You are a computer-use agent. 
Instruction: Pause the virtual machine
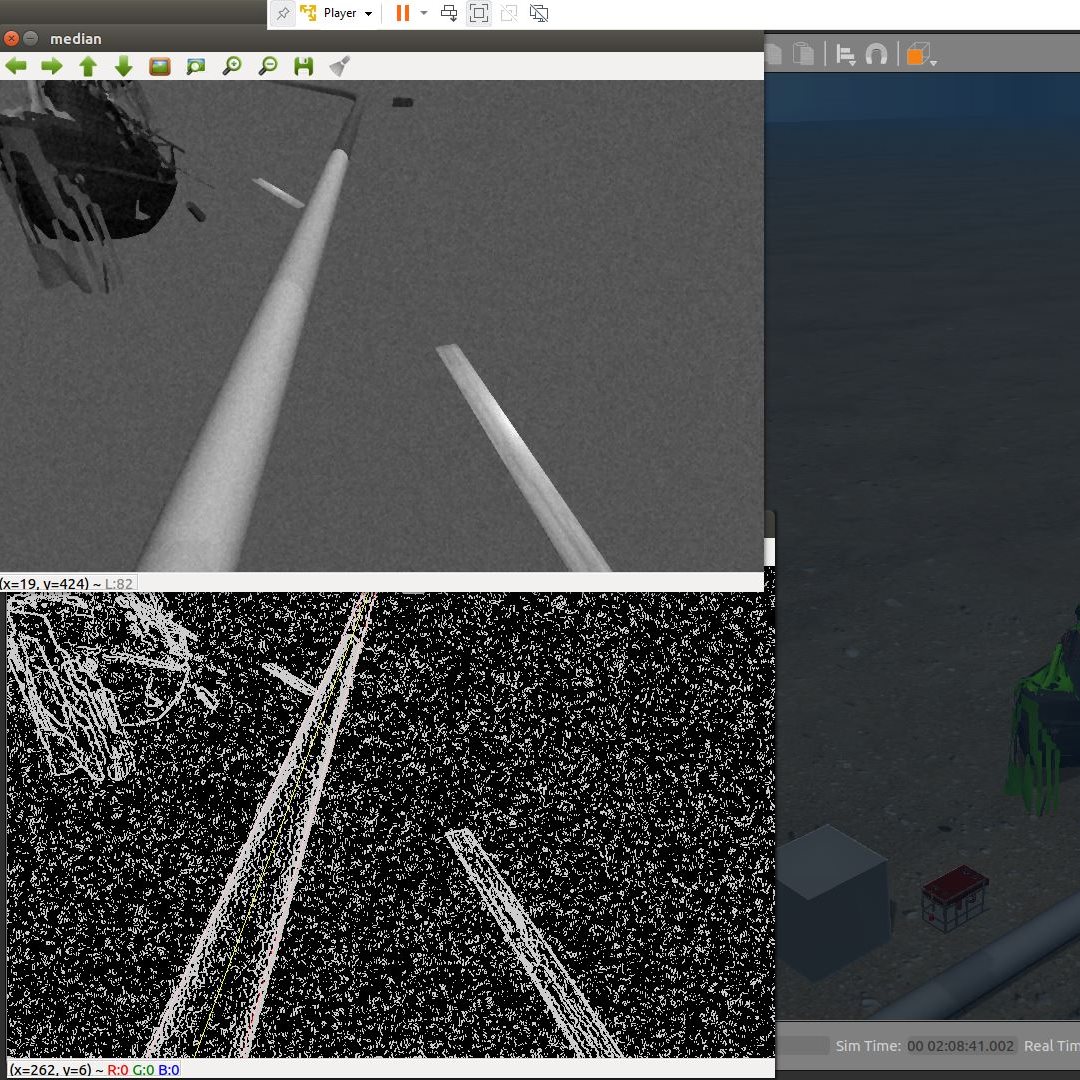[x=403, y=13]
